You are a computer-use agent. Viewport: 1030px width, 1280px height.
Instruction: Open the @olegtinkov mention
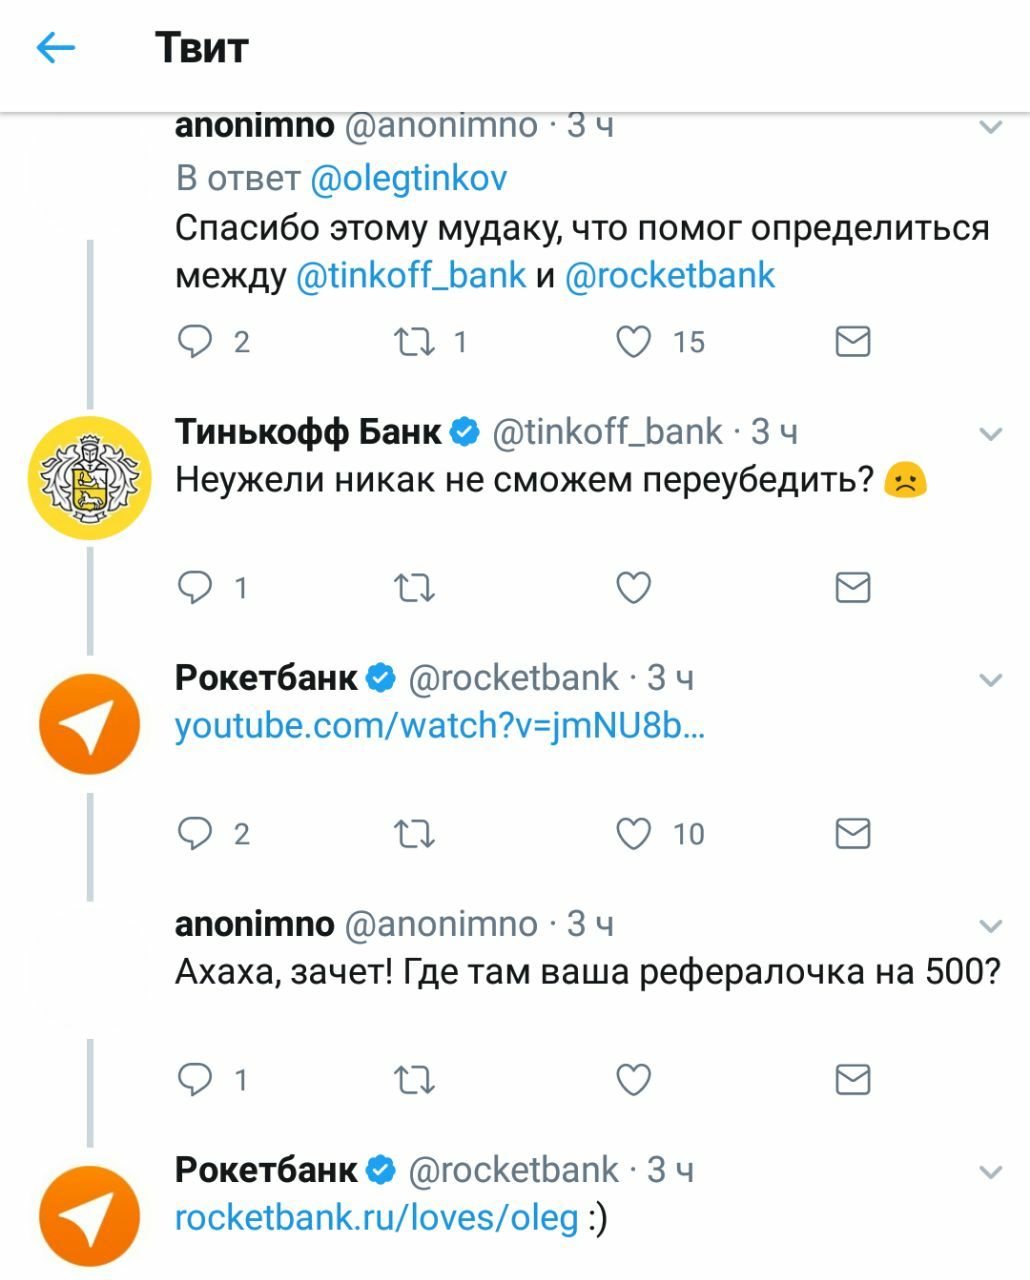click(409, 178)
